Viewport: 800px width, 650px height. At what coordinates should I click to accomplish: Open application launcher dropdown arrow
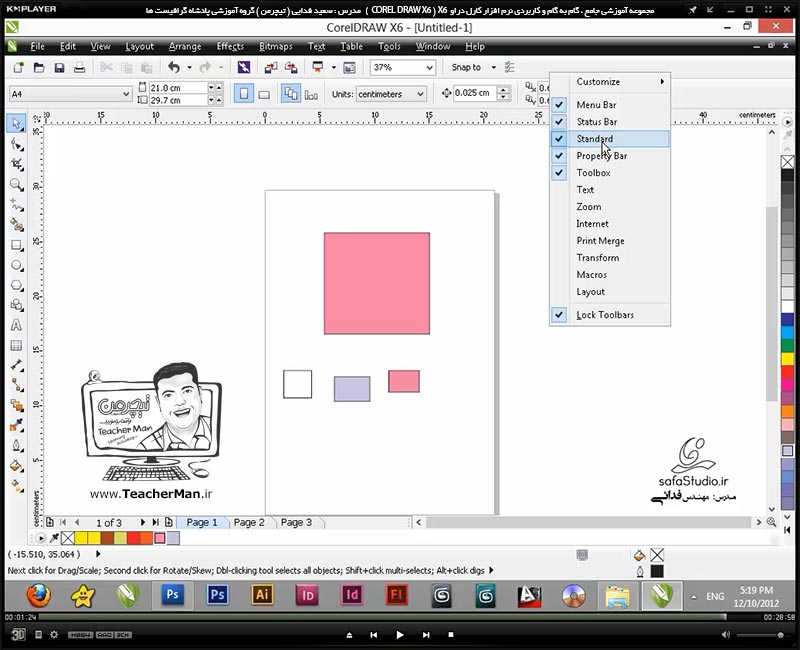point(334,67)
